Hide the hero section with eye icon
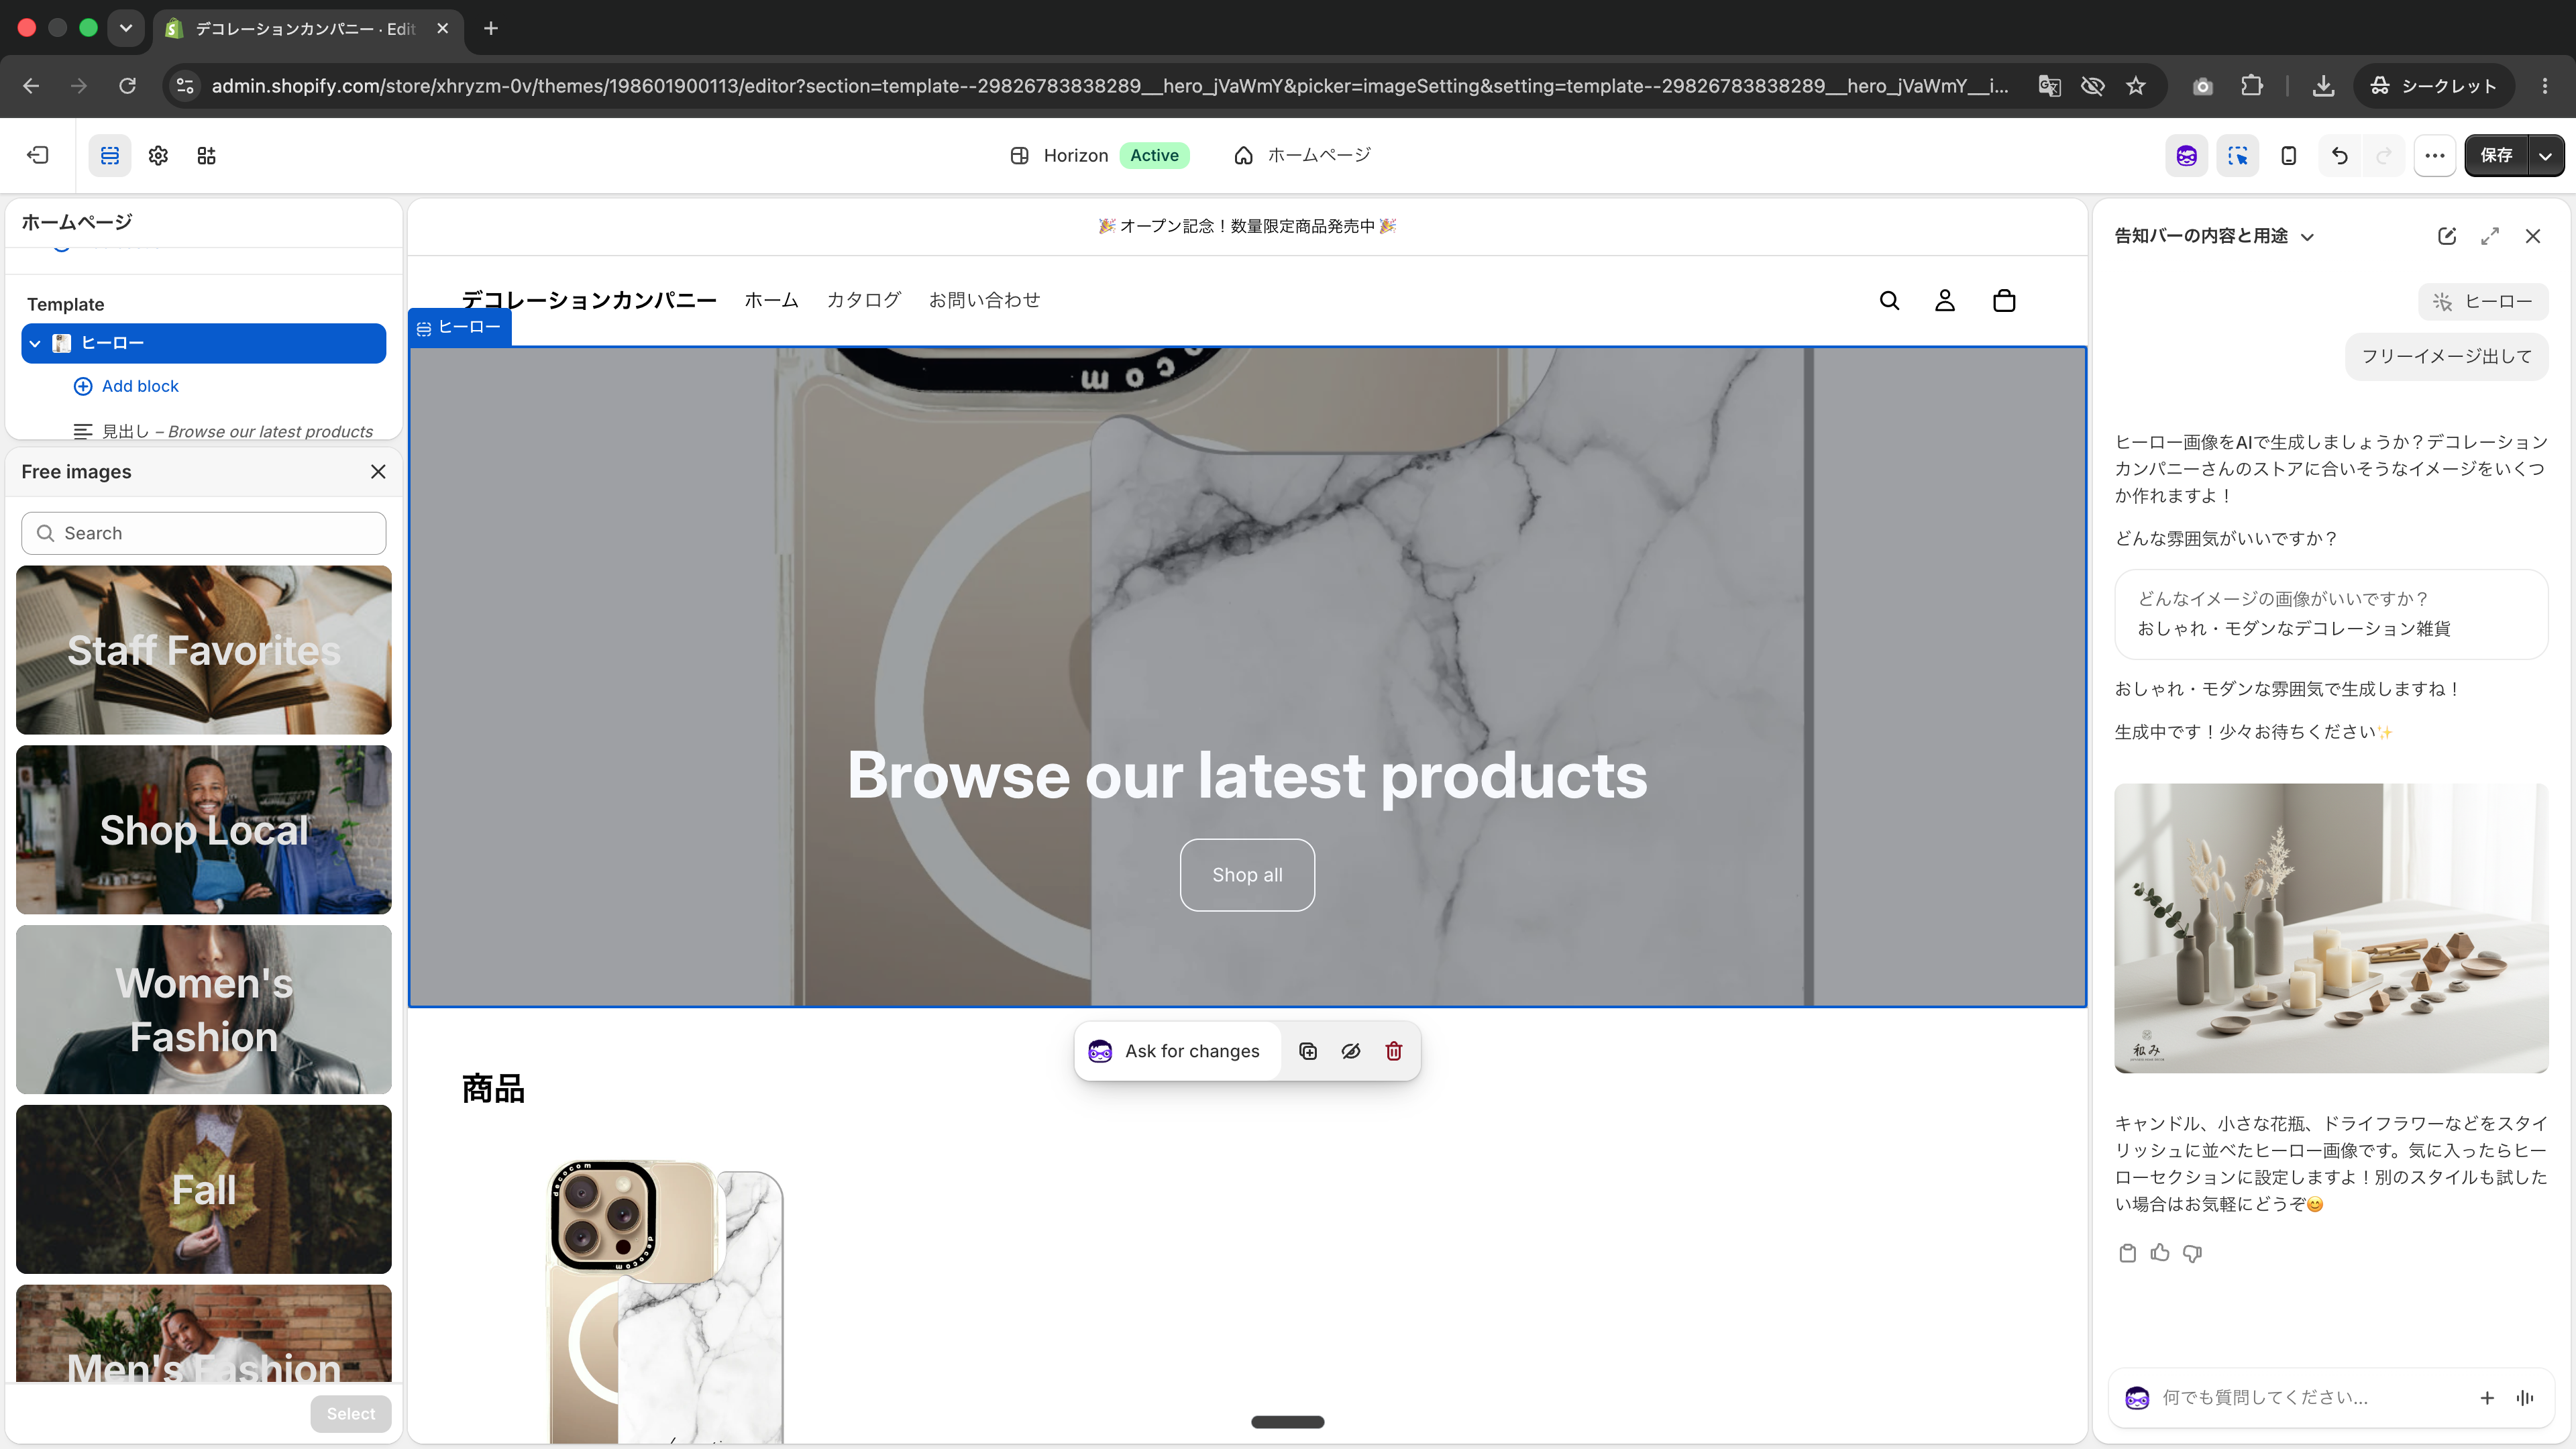The width and height of the screenshot is (2576, 1449). 1351,1051
